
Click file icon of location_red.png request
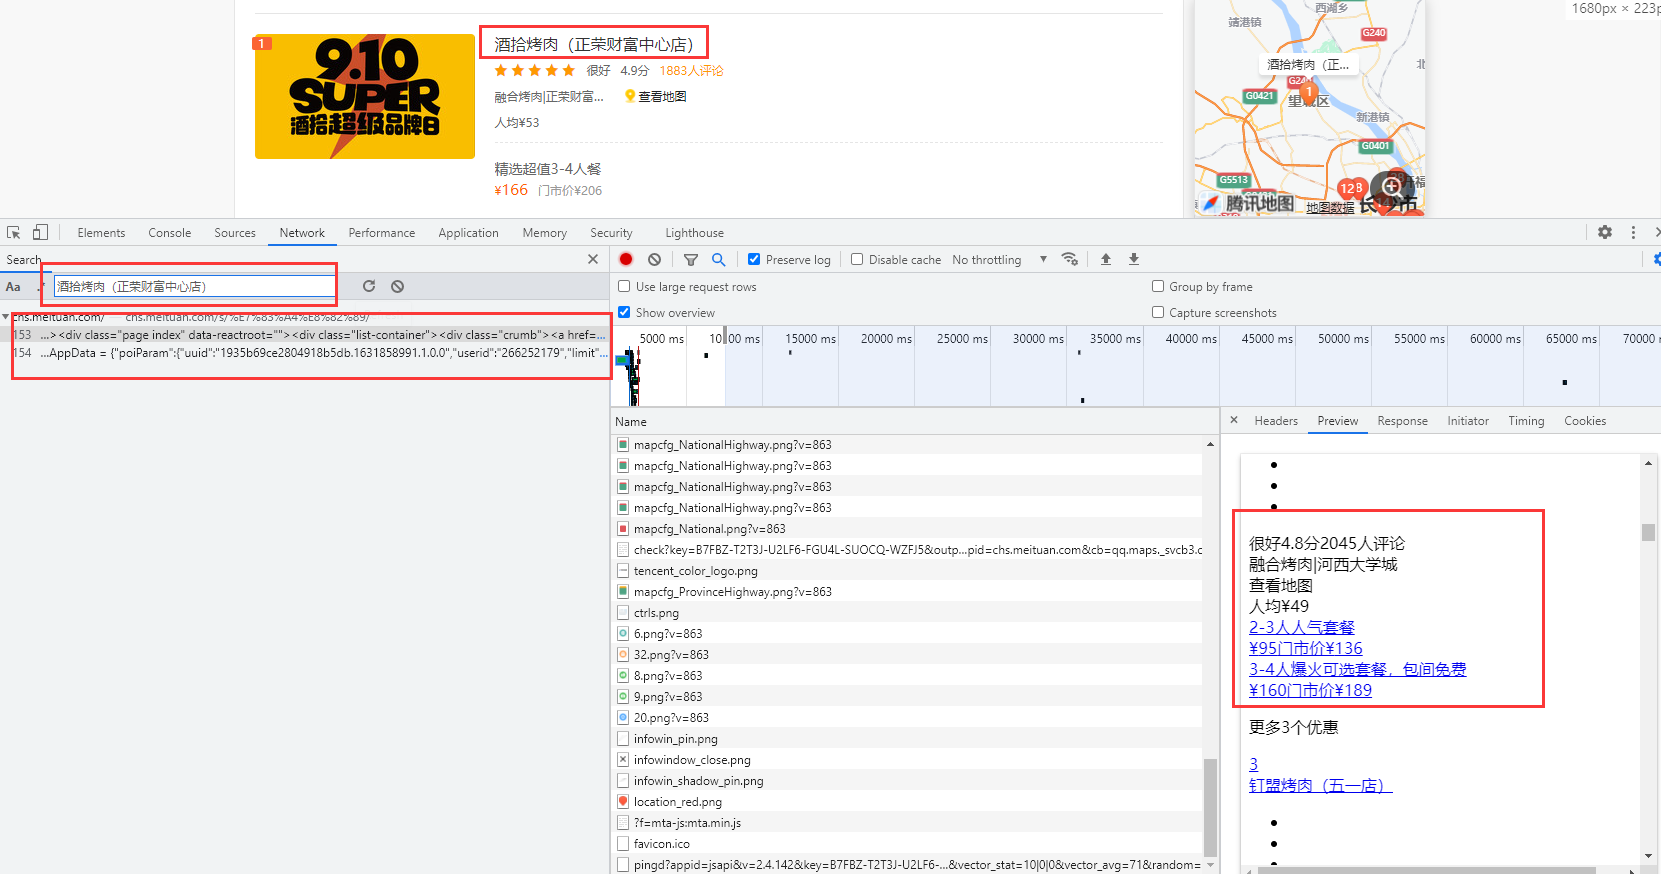[623, 802]
